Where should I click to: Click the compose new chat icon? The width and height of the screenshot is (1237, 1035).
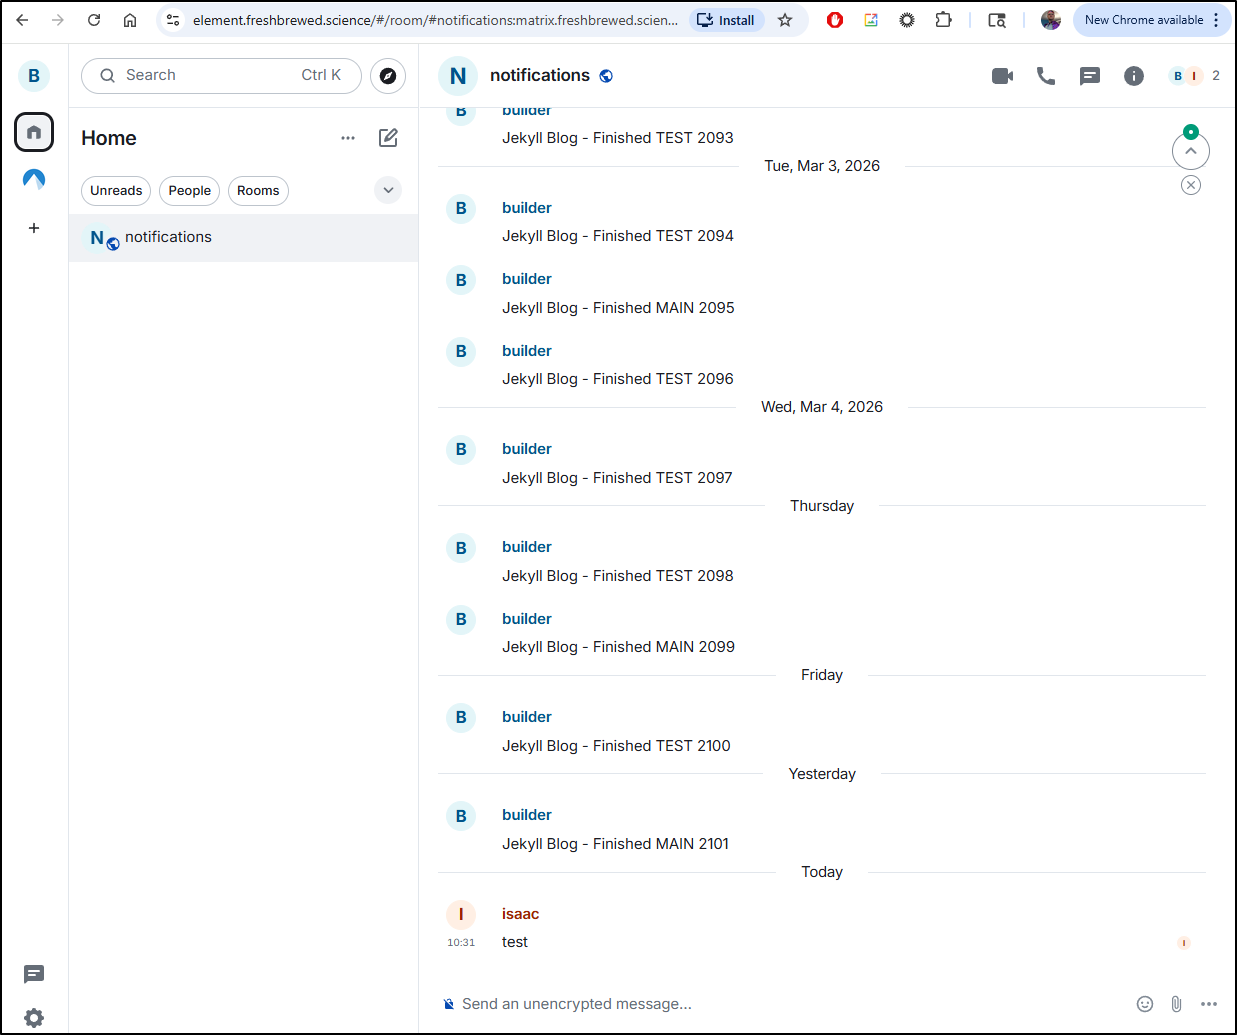(388, 138)
